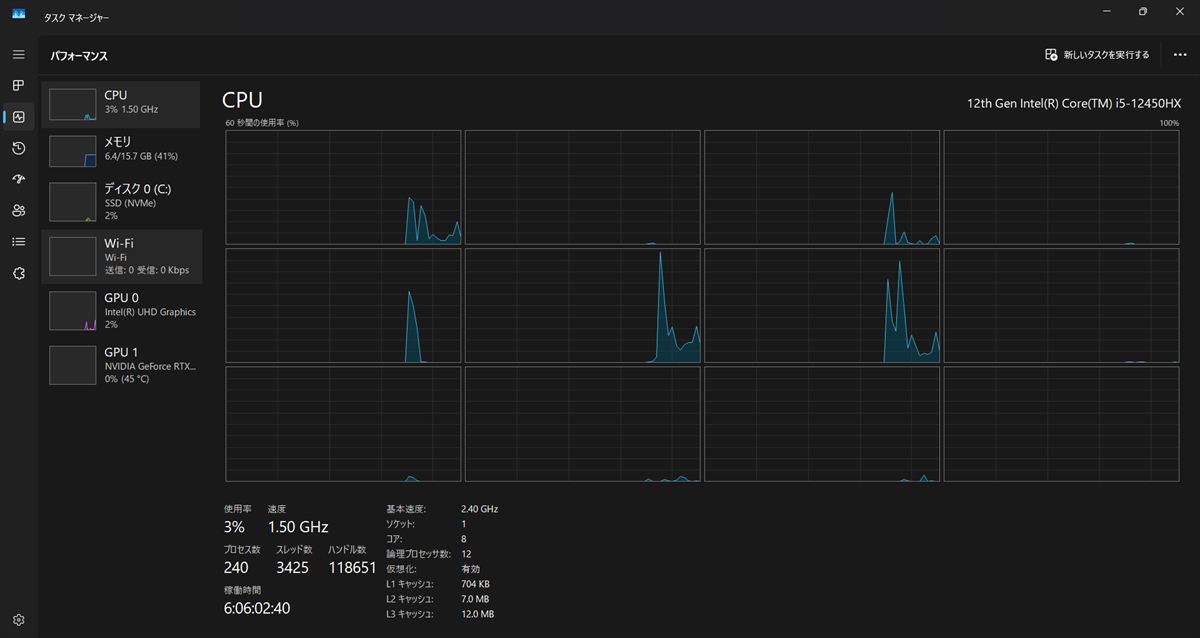Screen dimensions: 1200x638
Task: Select メモリ in the performance list
Action: pyautogui.click(x=121, y=151)
